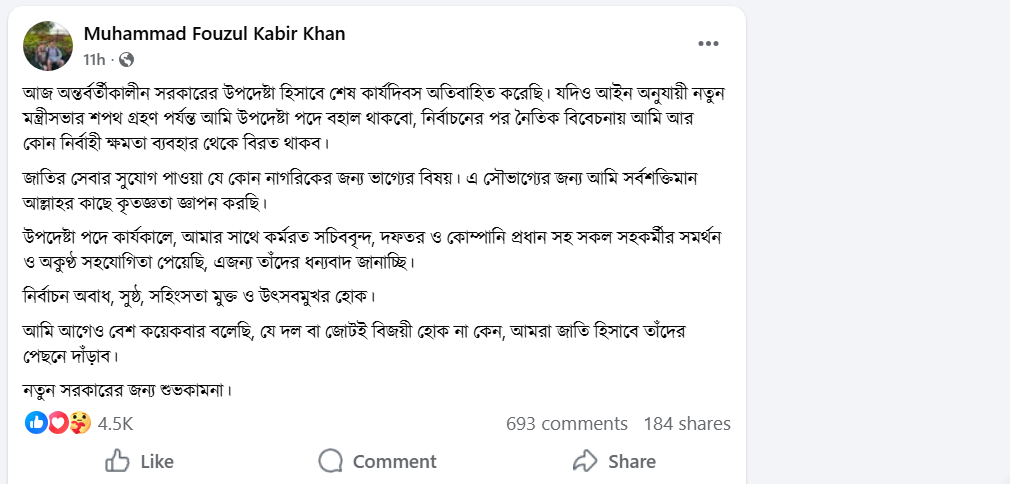This screenshot has width=1010, height=484.
Task: Open the 4.5K reactions count
Action: click(x=115, y=424)
